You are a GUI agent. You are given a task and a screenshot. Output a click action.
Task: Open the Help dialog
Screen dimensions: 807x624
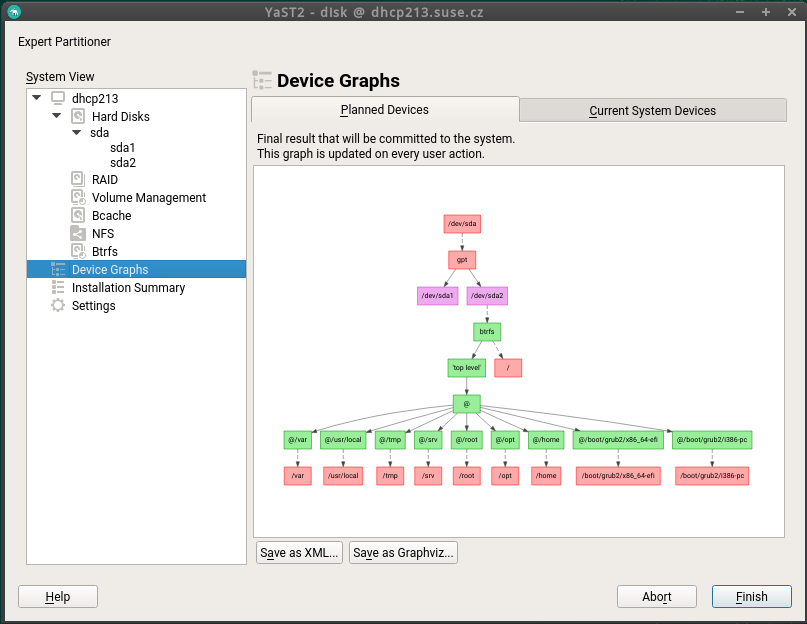coord(58,597)
